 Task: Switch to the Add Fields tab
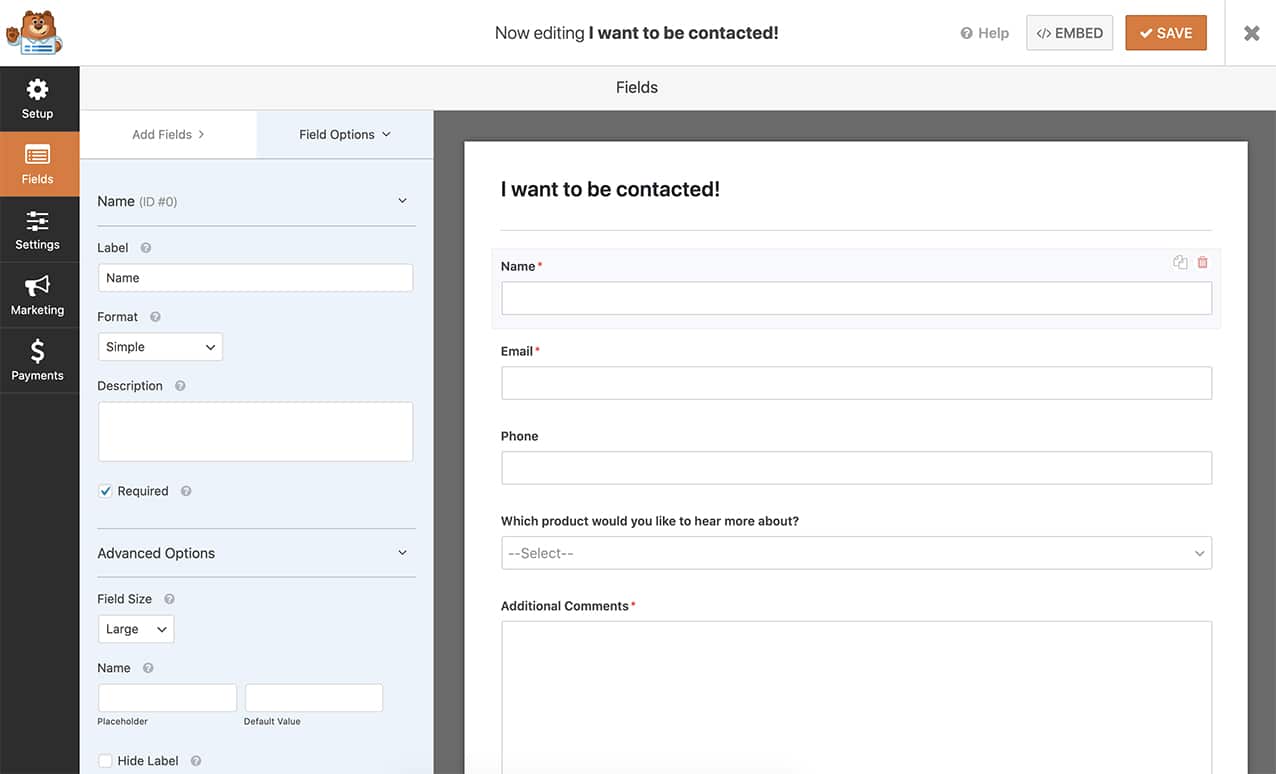point(168,134)
